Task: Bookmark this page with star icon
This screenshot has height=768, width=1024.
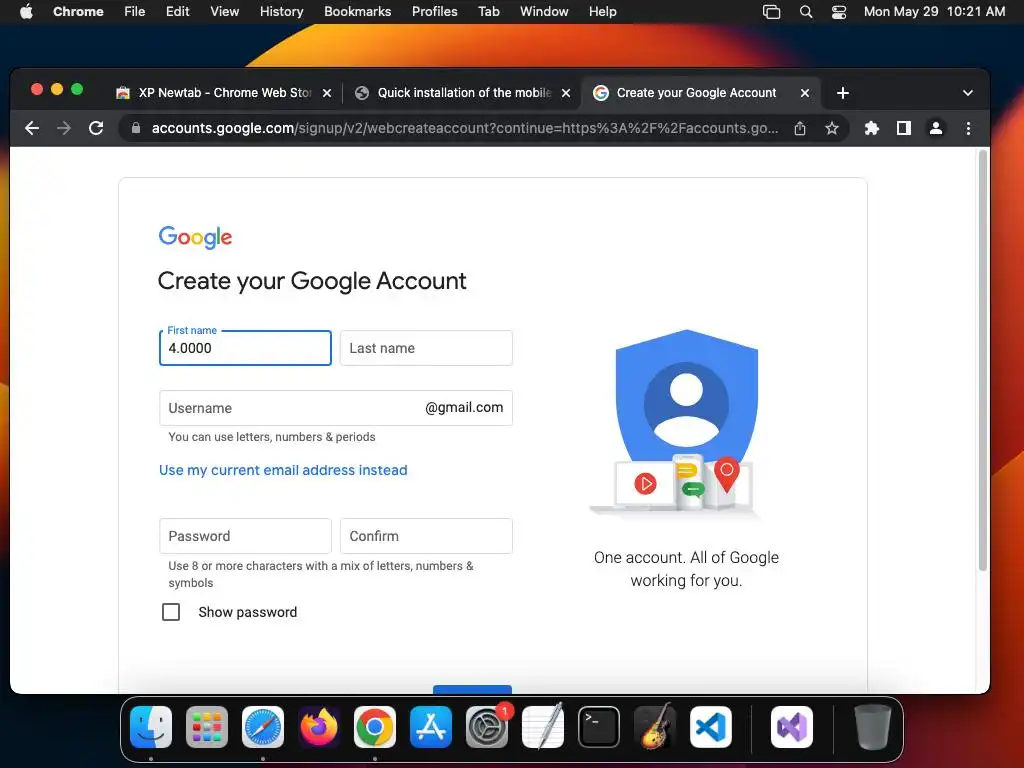Action: (831, 128)
